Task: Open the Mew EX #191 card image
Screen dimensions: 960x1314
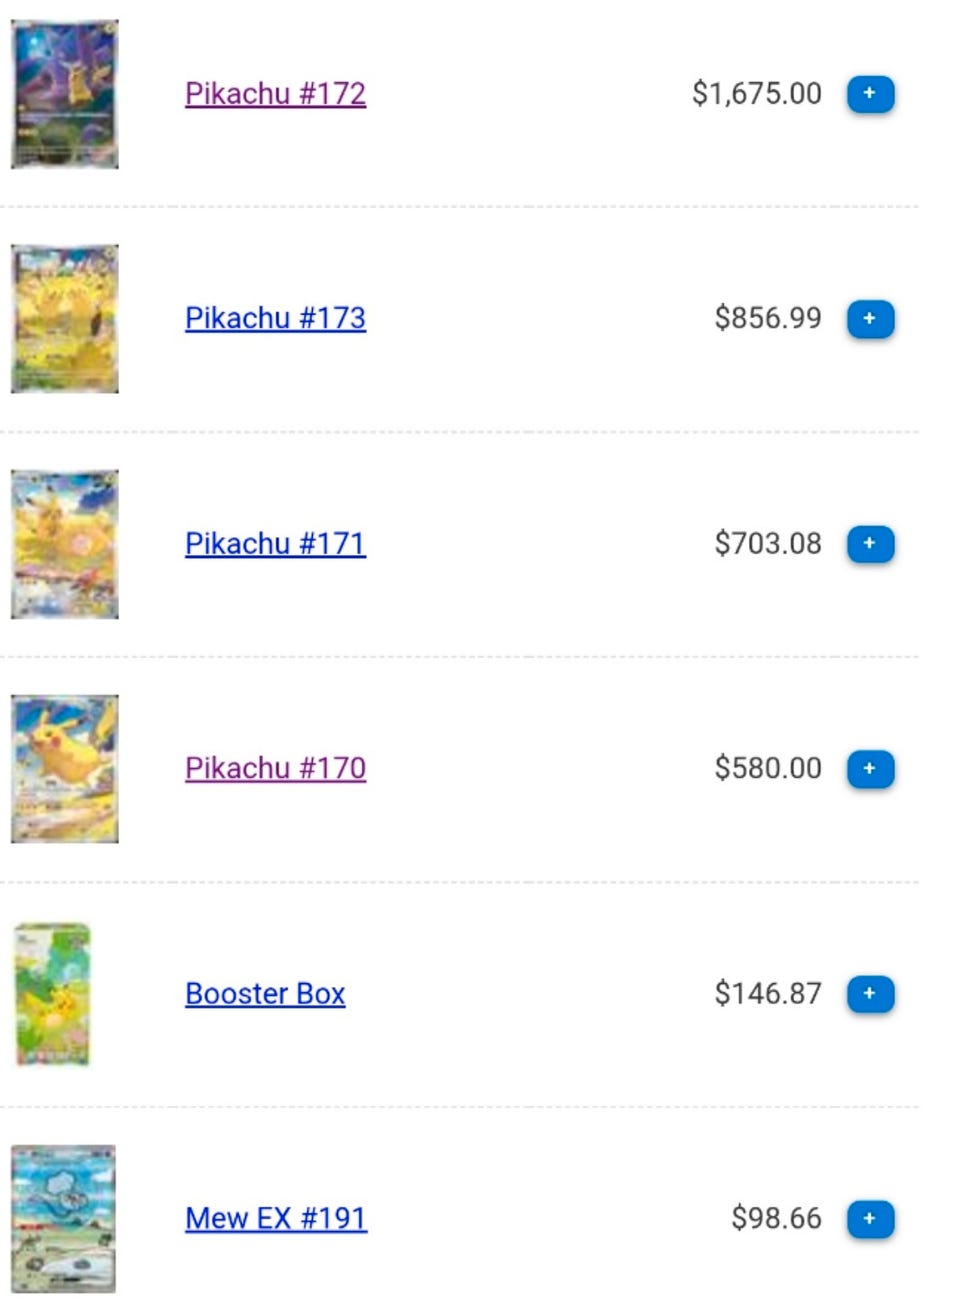Action: (x=64, y=1219)
